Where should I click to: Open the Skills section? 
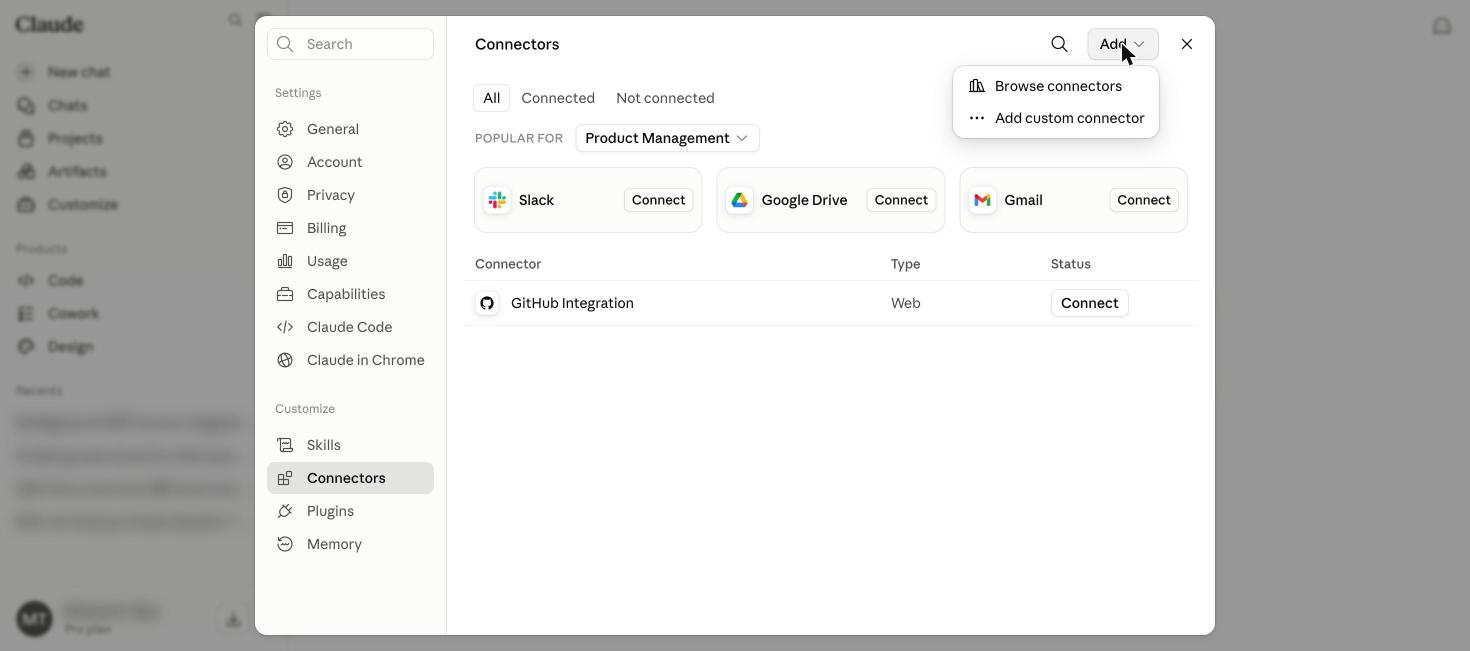(350, 445)
